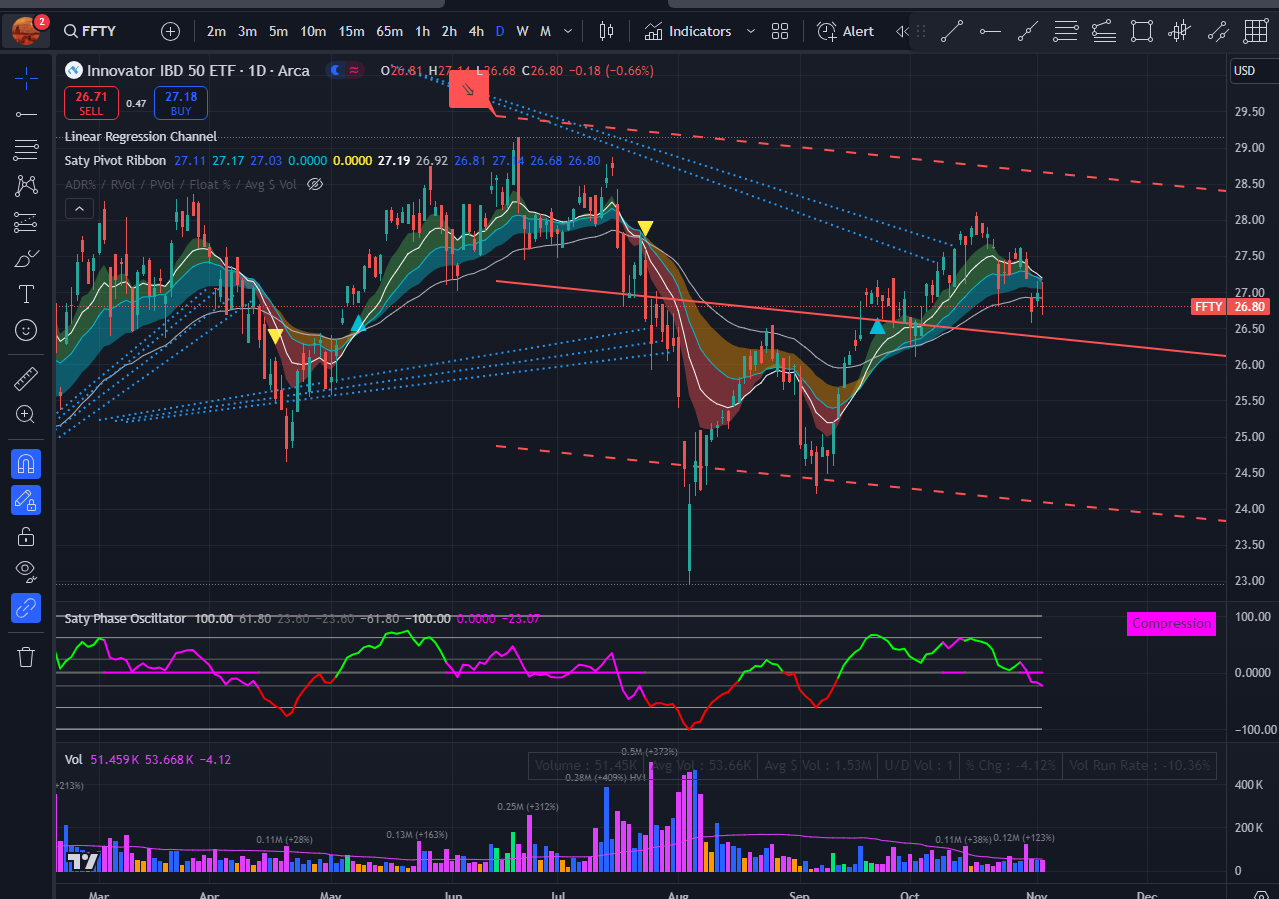Select the W weekly timeframe

tap(522, 31)
